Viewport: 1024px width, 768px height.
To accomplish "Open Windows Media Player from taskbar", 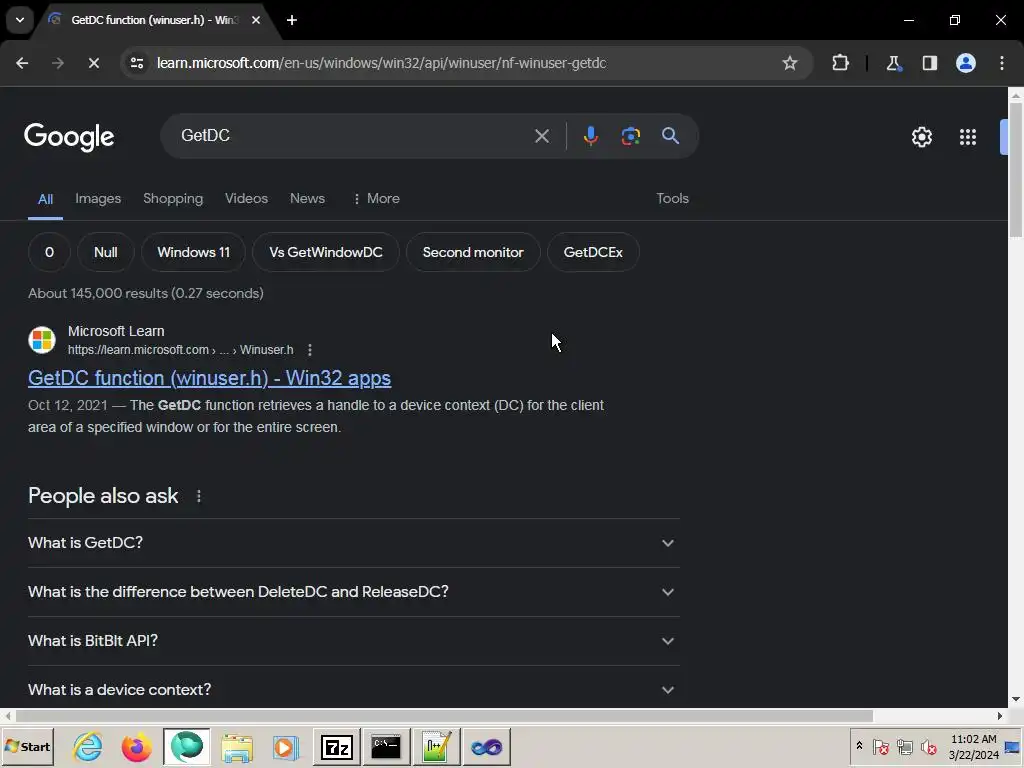I will click(x=286, y=747).
